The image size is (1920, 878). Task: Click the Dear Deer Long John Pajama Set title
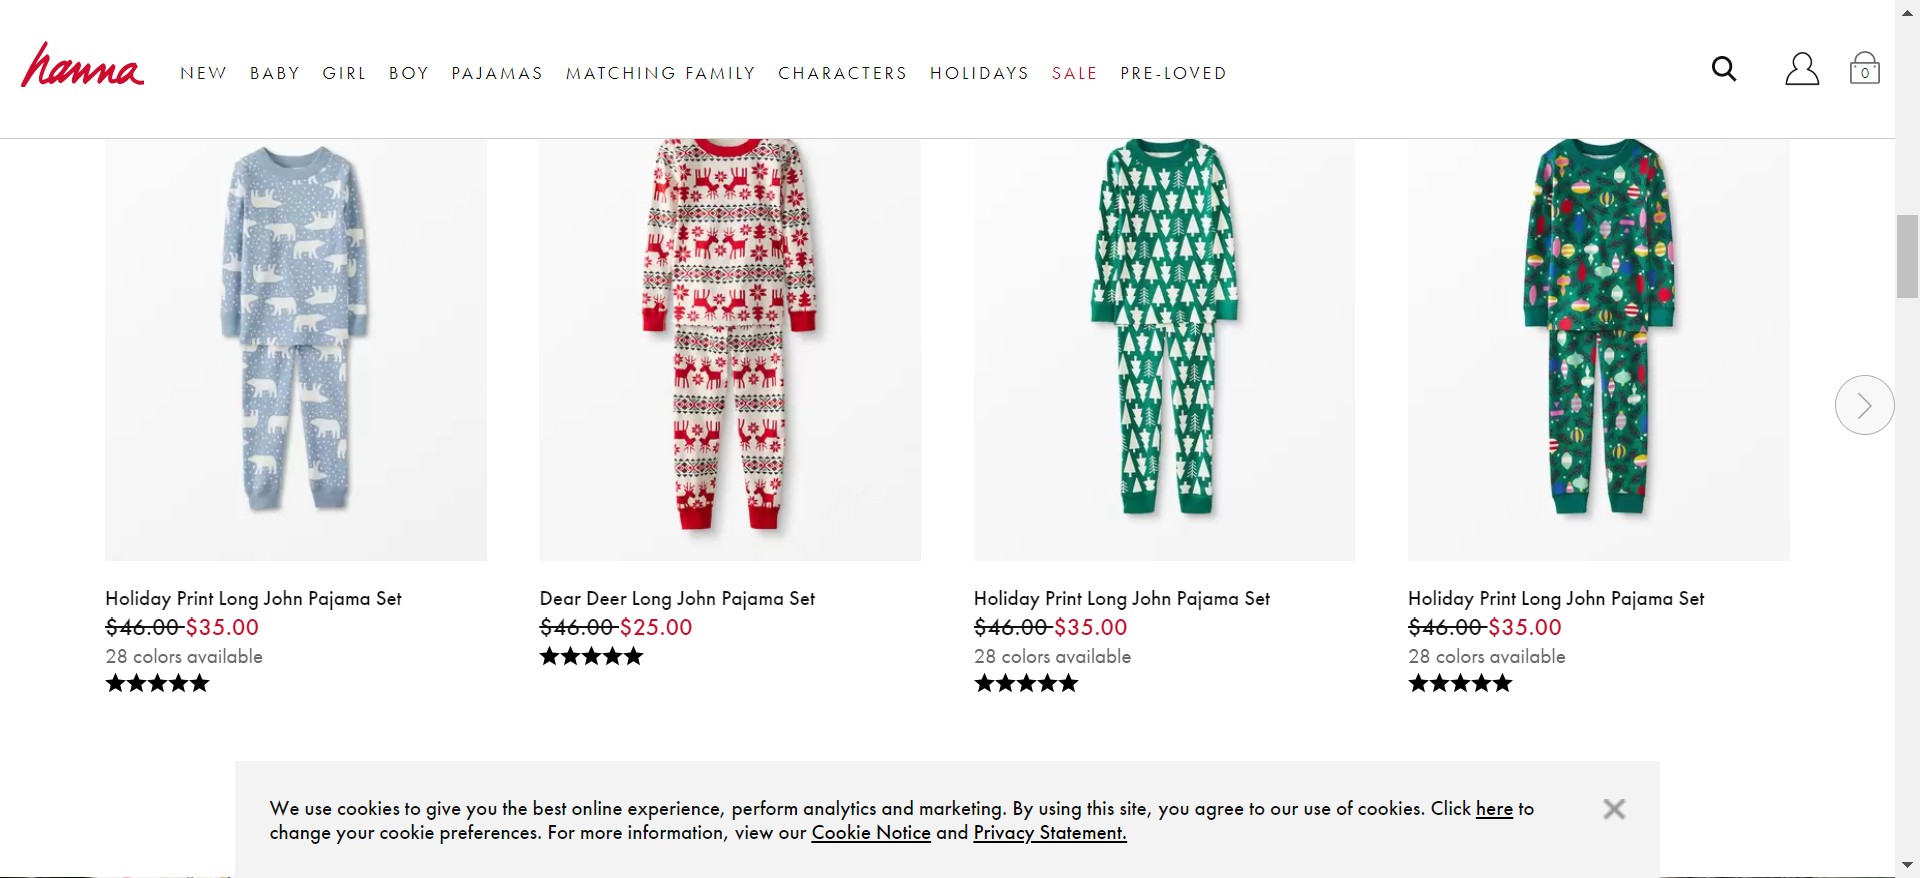tap(677, 599)
